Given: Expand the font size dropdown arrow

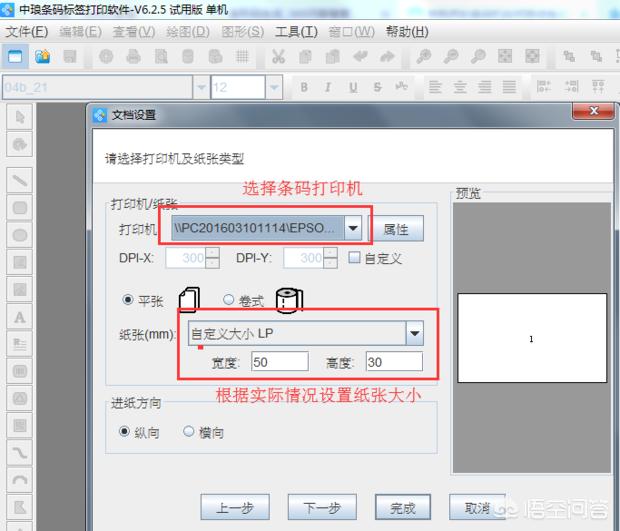Looking at the screenshot, I should pos(274,87).
